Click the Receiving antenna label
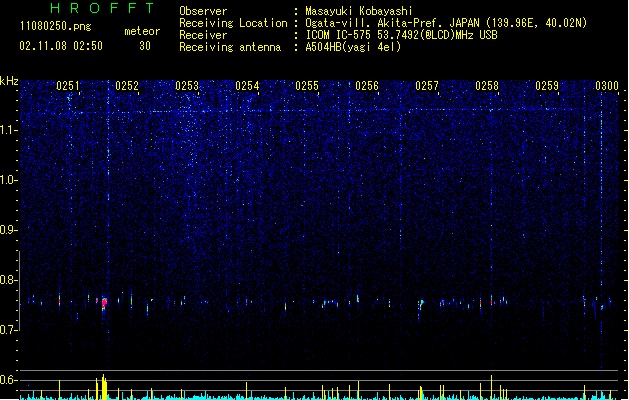The width and height of the screenshot is (629, 400). [x=230, y=47]
